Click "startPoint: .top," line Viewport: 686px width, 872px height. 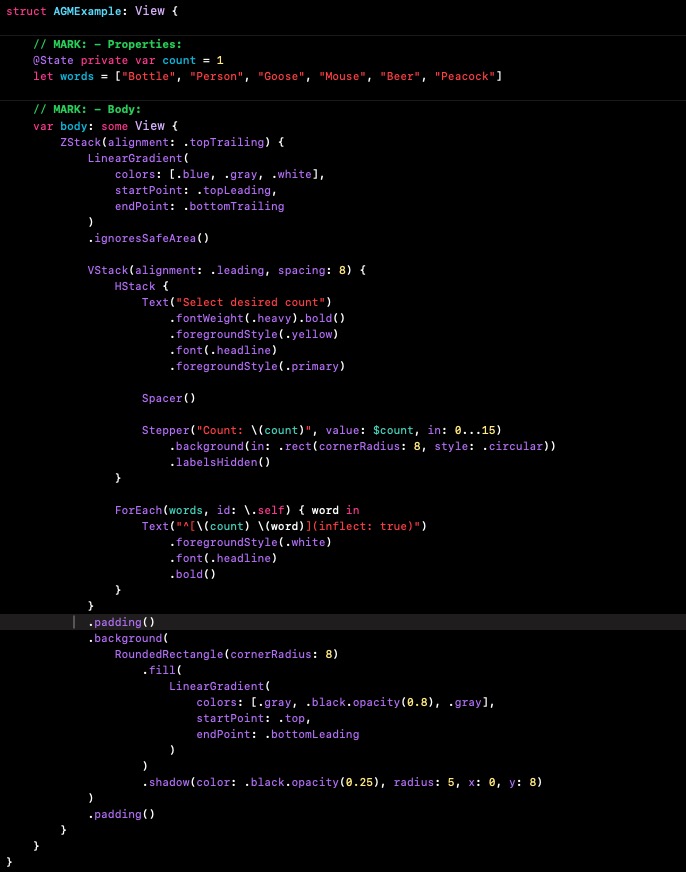253,719
